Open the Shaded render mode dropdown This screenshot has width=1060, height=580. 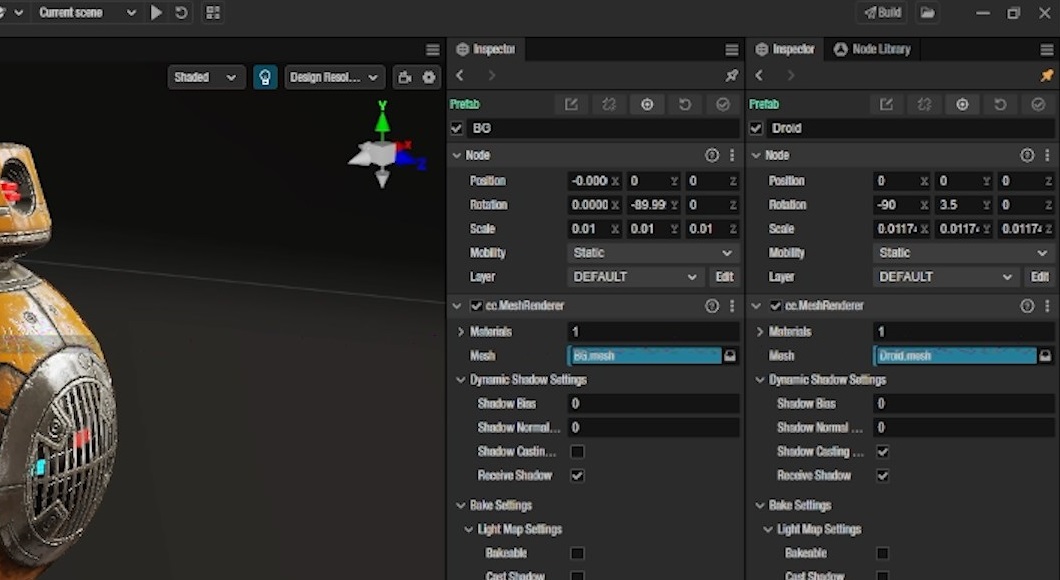206,77
